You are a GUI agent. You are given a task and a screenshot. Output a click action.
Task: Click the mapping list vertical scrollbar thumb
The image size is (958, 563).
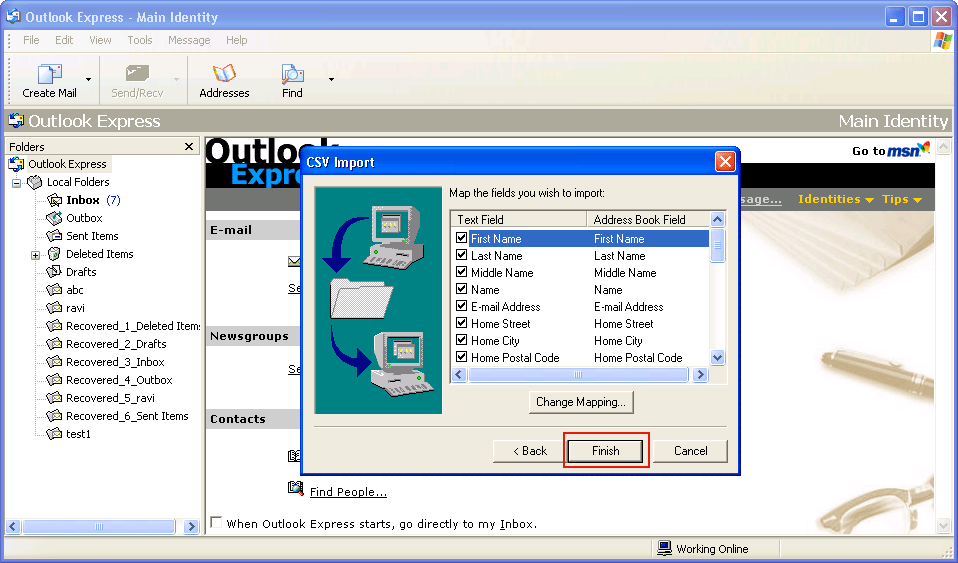(718, 245)
